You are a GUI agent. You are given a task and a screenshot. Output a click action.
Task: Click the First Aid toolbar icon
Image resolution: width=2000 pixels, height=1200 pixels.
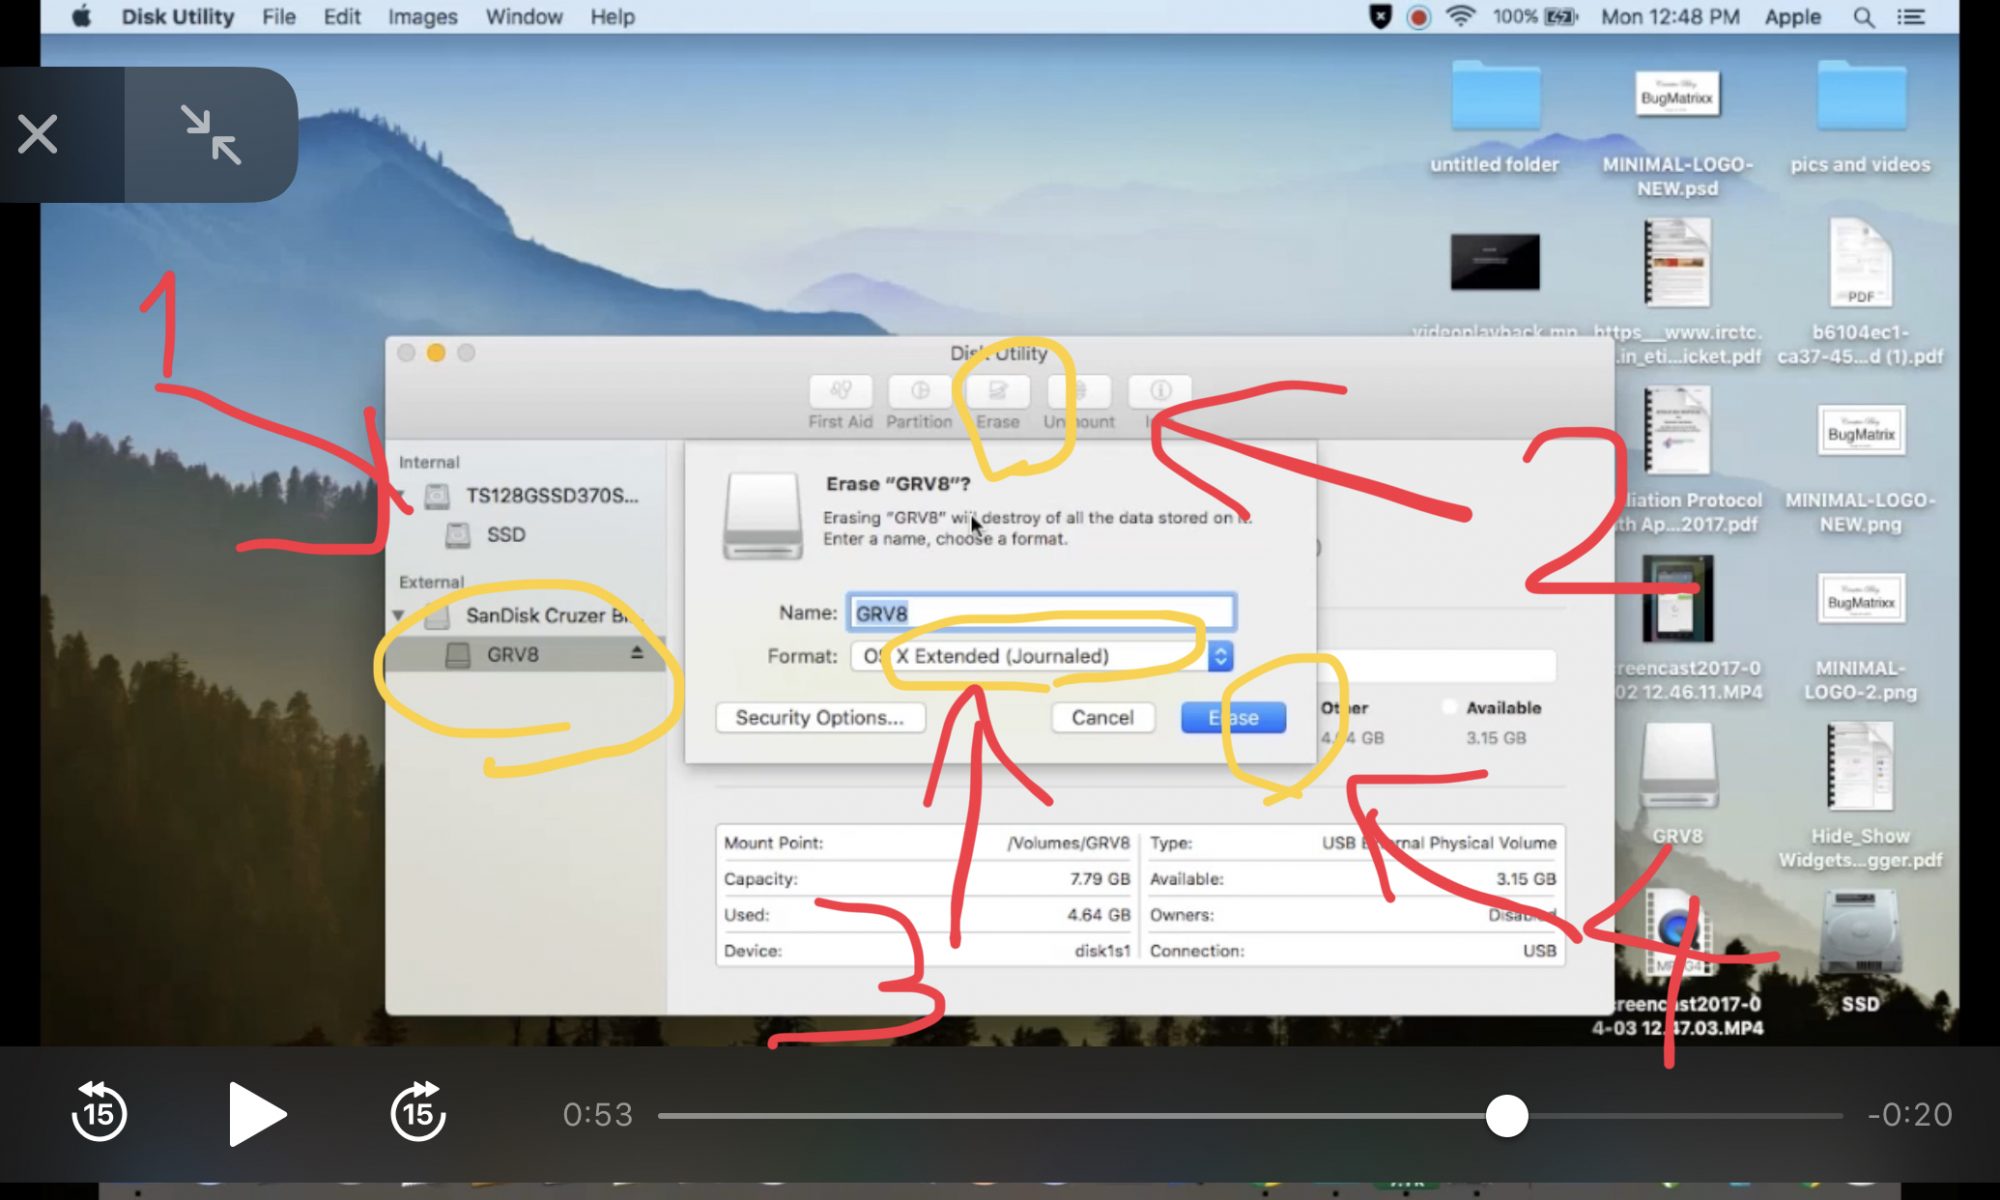[x=840, y=391]
